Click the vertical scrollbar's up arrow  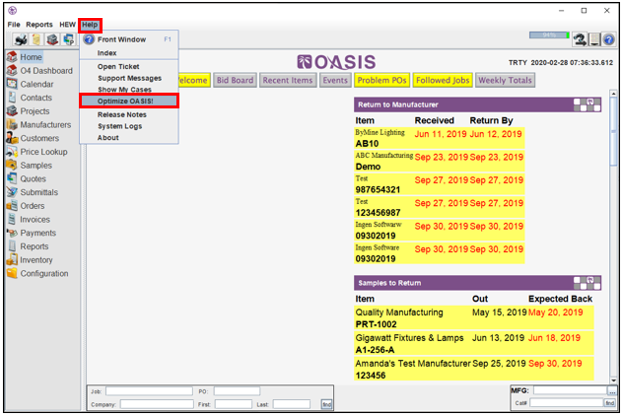point(613,94)
